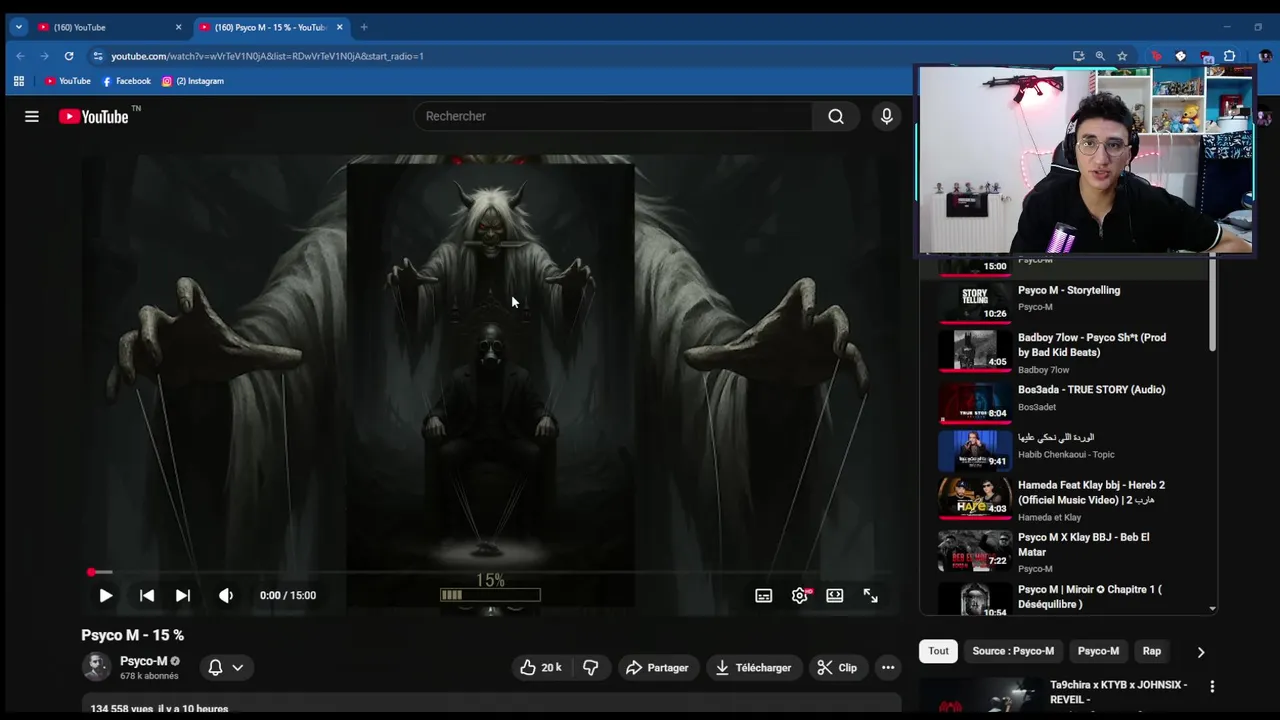Play Psyco M - Storytelling from the playlist
Viewport: 1280px width, 720px height.
[1069, 290]
